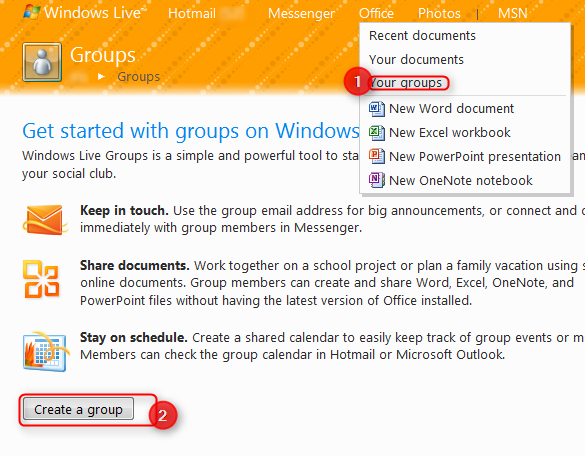Create a New Word document
585x456 pixels.
(451, 109)
